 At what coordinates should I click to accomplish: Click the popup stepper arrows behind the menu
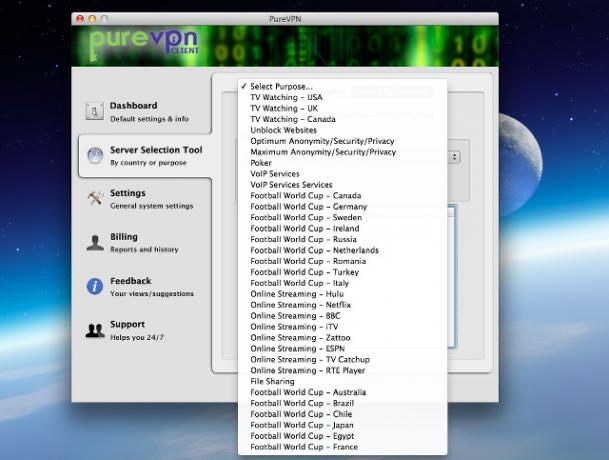point(455,157)
